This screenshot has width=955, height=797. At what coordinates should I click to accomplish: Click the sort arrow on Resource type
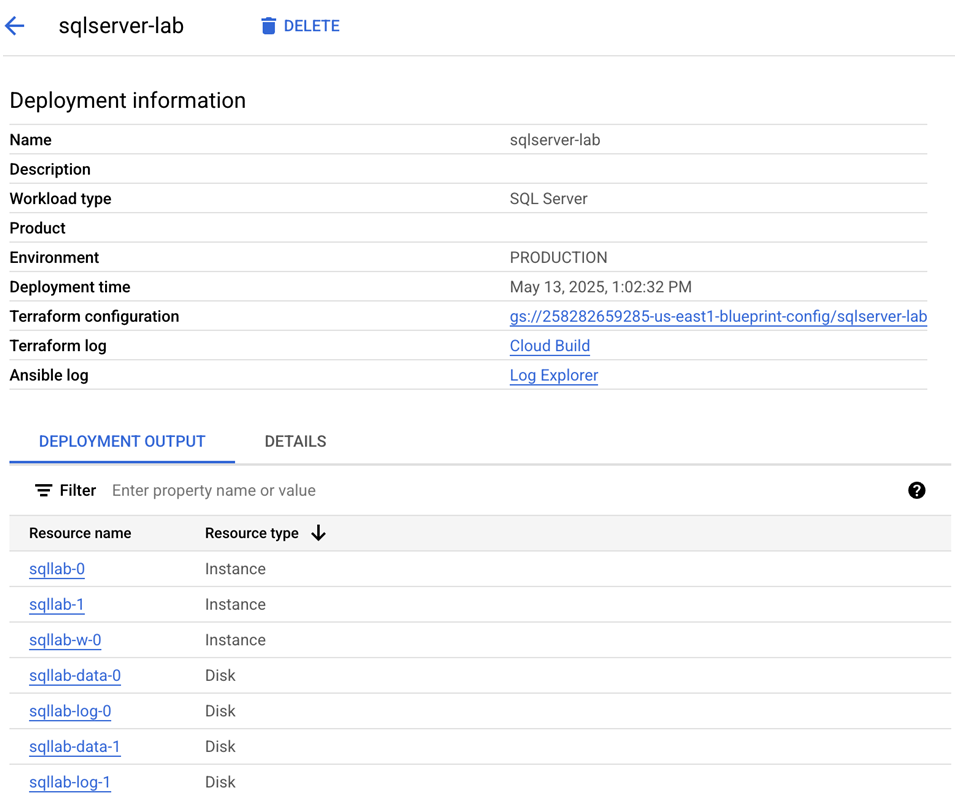click(318, 533)
